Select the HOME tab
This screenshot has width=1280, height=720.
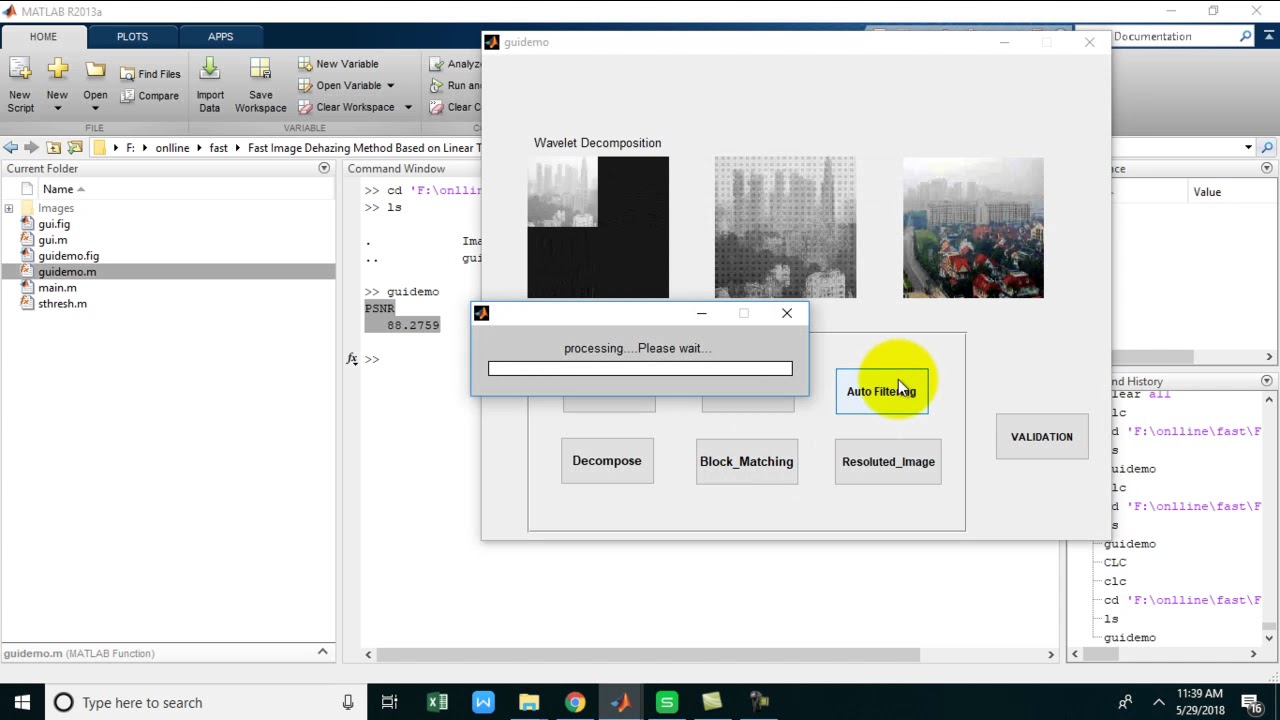pyautogui.click(x=43, y=37)
